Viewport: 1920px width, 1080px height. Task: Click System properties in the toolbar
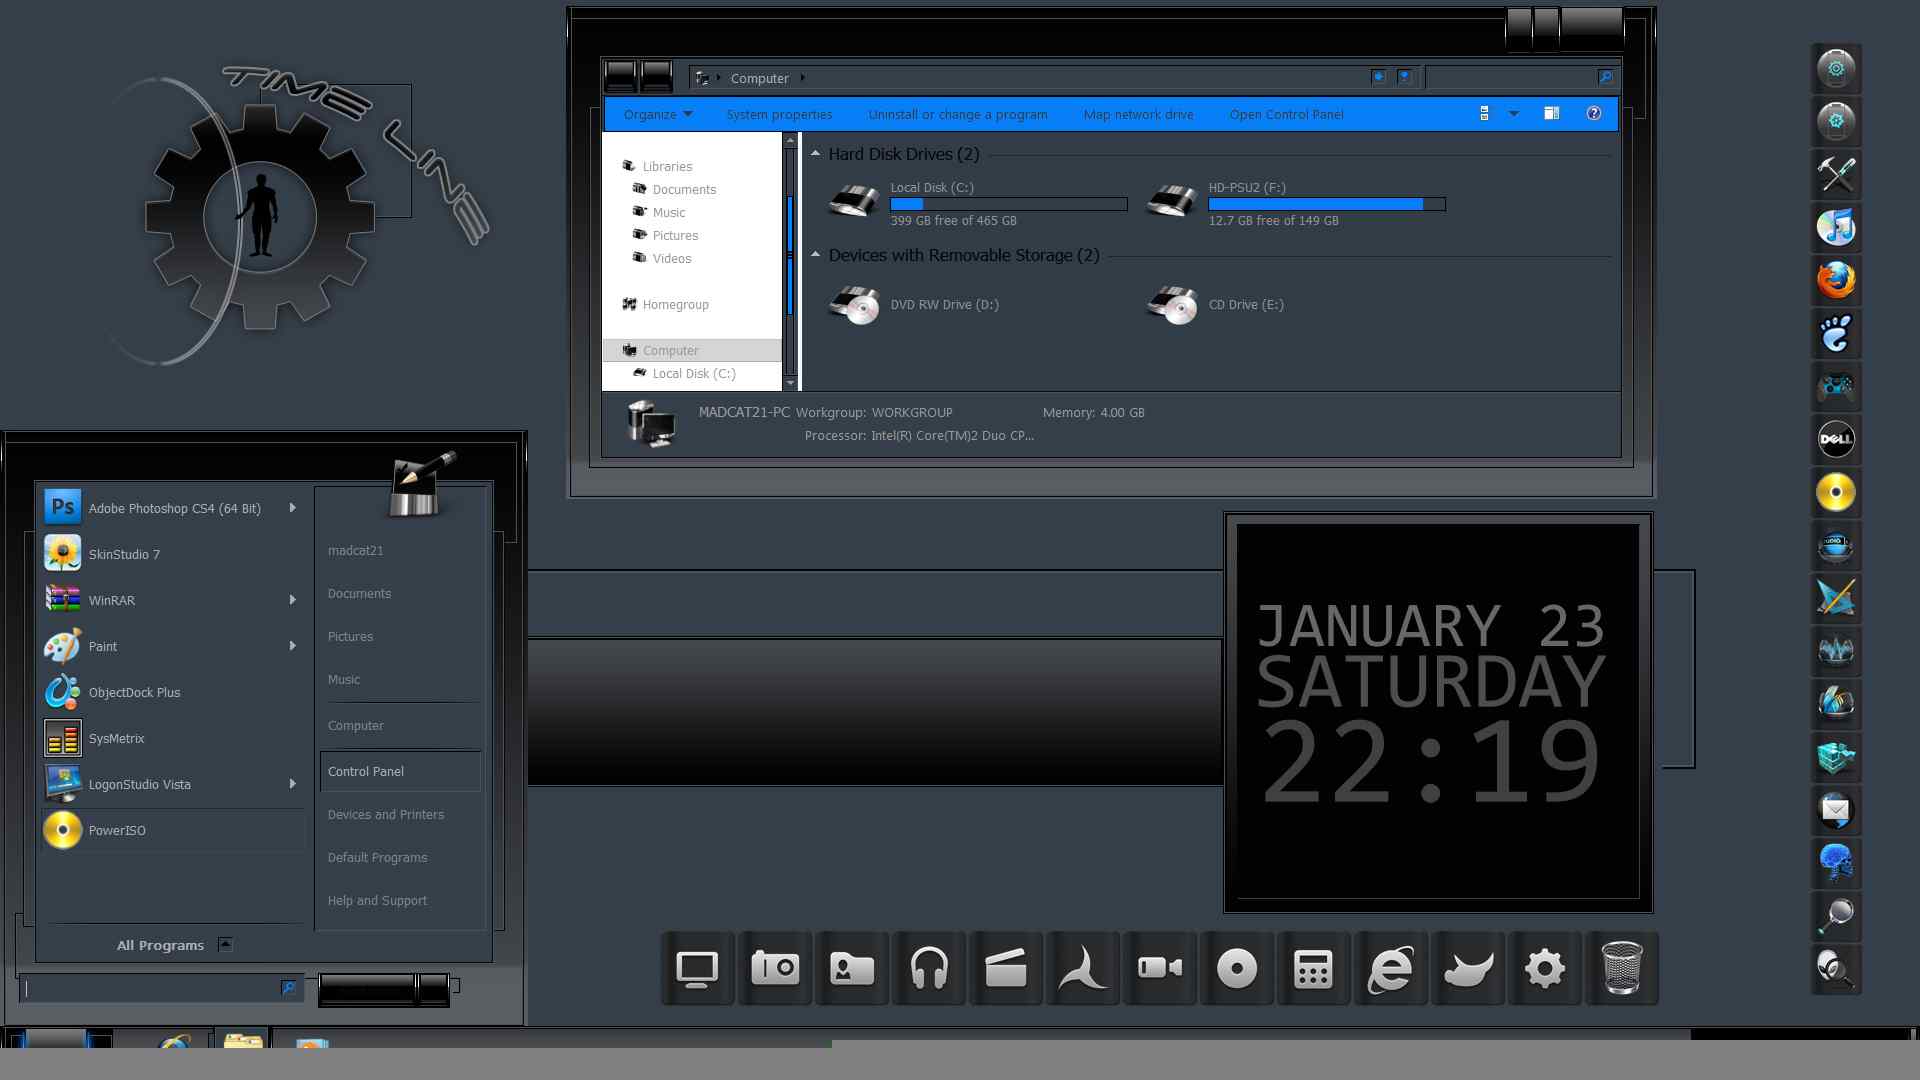coord(779,114)
